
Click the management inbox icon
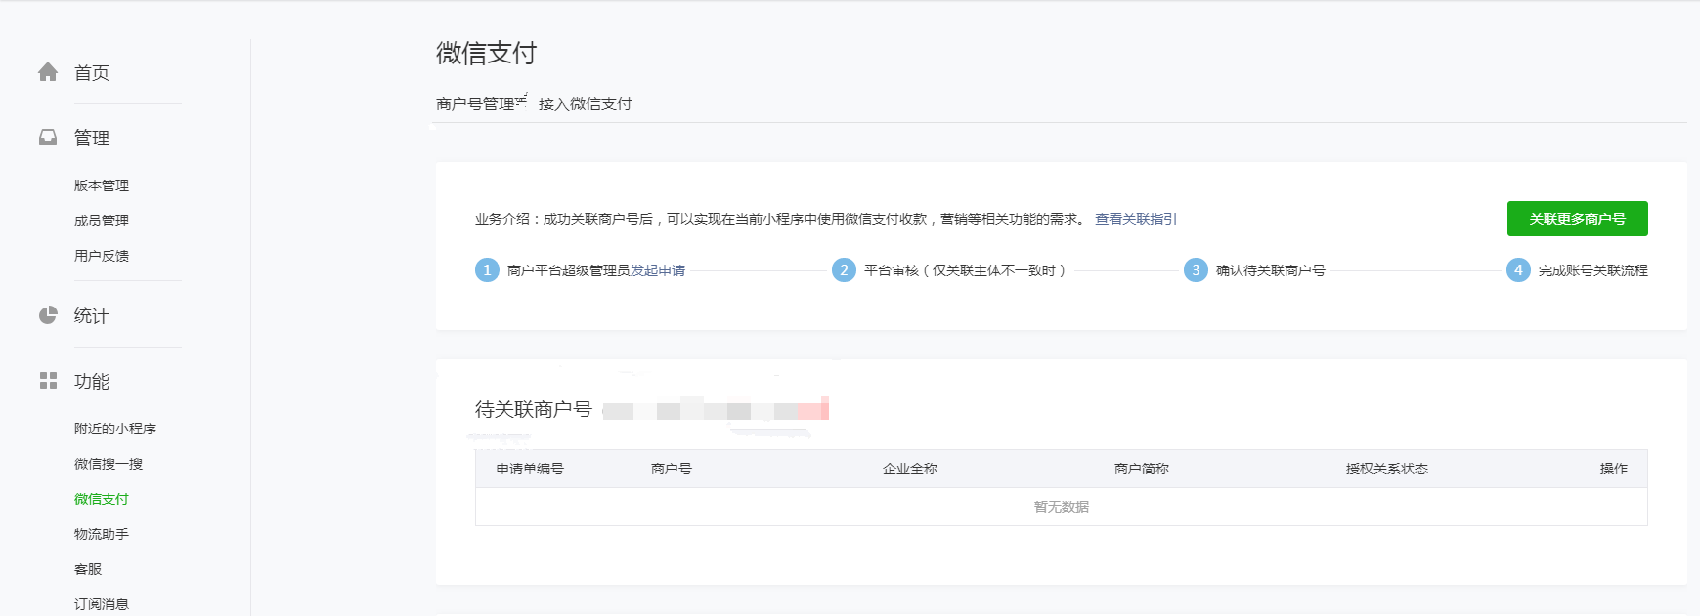(x=48, y=137)
